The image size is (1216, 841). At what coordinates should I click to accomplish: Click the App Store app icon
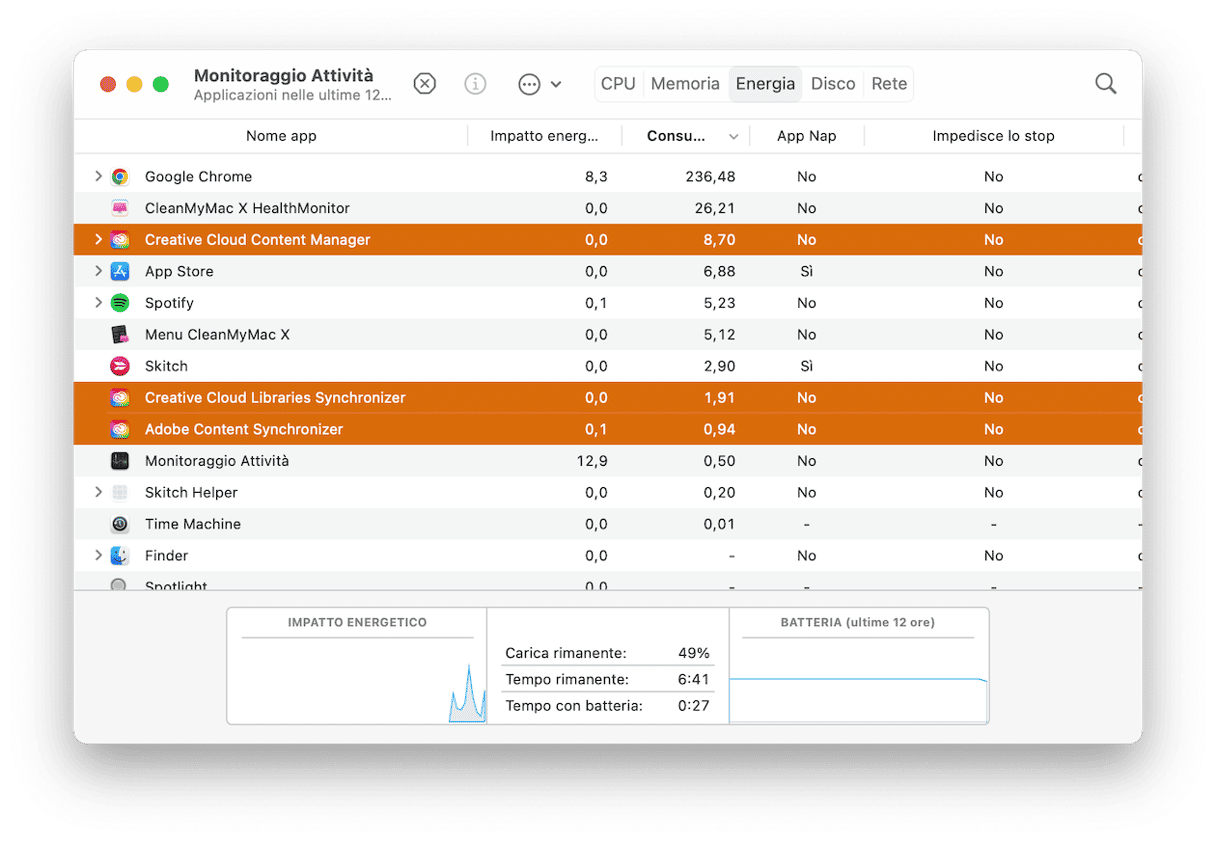point(120,271)
